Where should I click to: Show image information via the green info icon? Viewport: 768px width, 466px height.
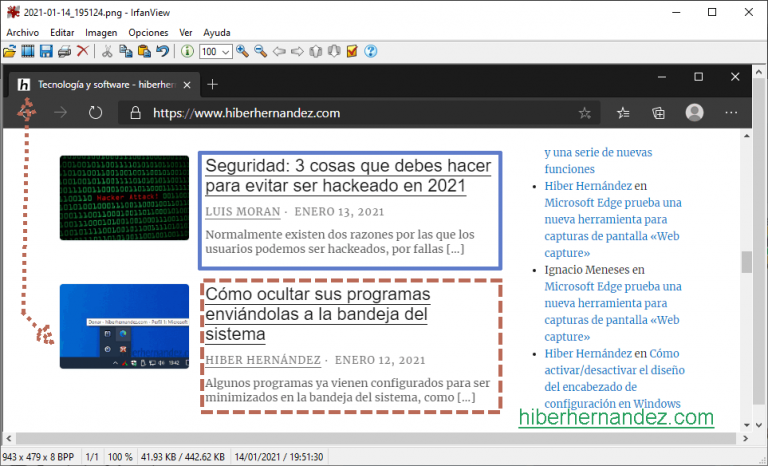(188, 51)
